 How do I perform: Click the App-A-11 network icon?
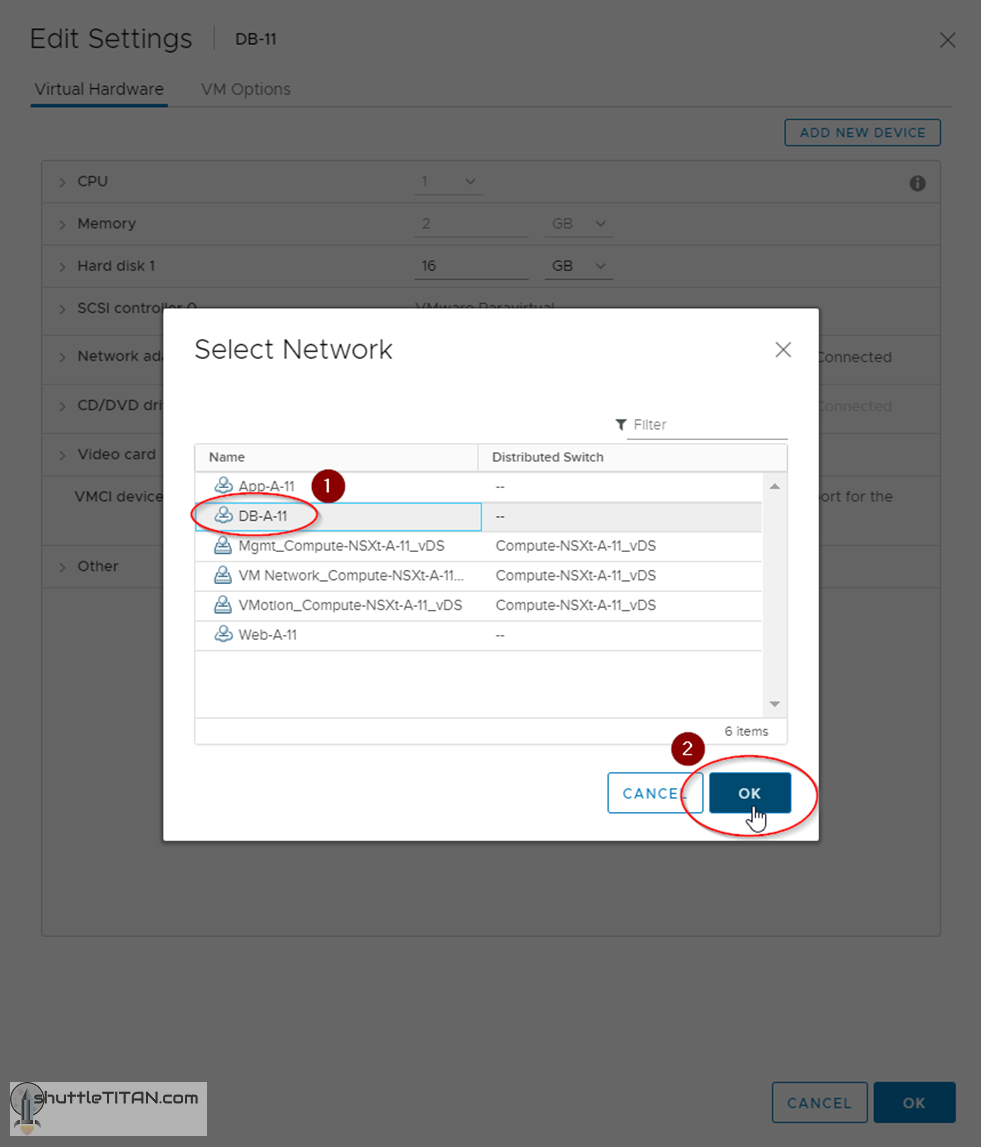[x=223, y=486]
